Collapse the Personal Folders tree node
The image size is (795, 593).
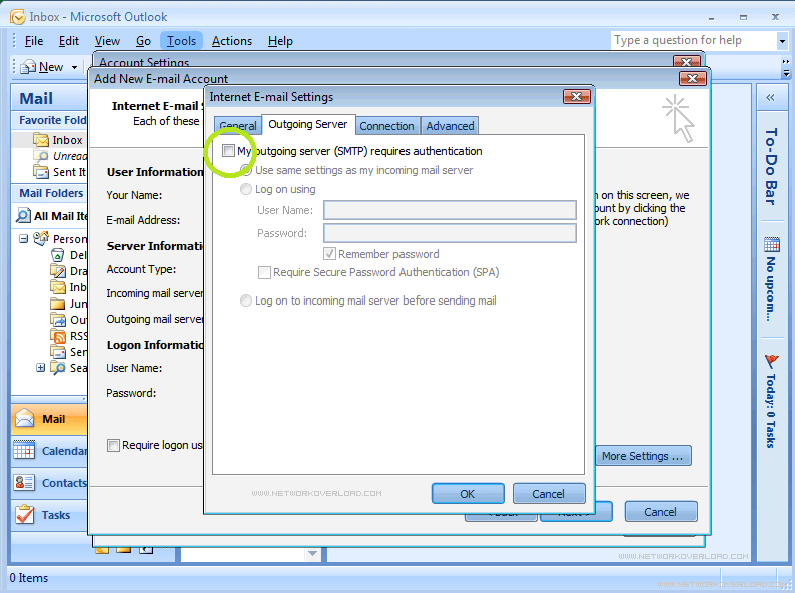24,239
